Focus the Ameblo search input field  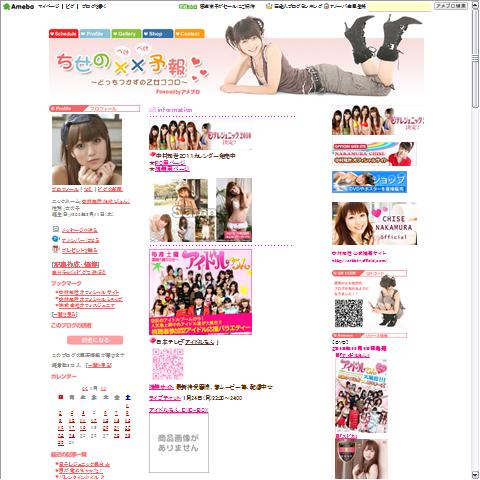(x=400, y=6)
